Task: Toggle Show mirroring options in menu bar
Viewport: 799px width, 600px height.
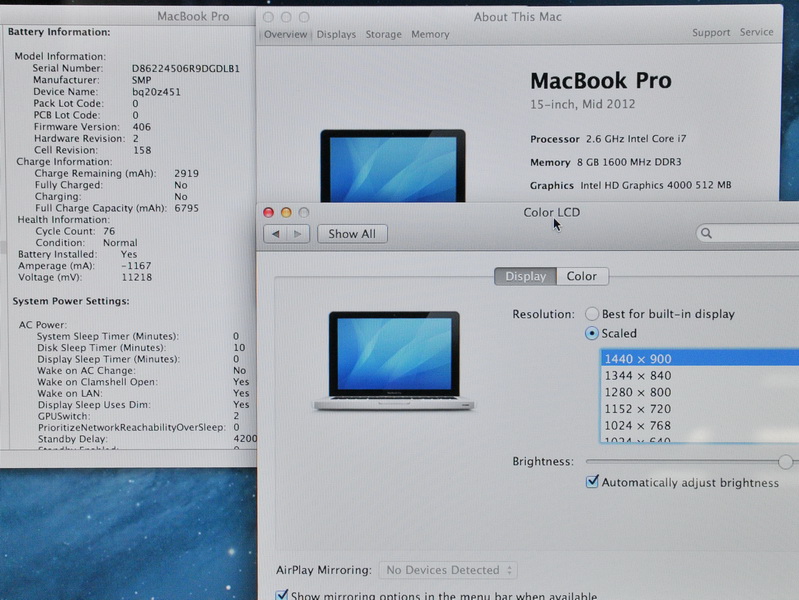Action: tap(282, 595)
